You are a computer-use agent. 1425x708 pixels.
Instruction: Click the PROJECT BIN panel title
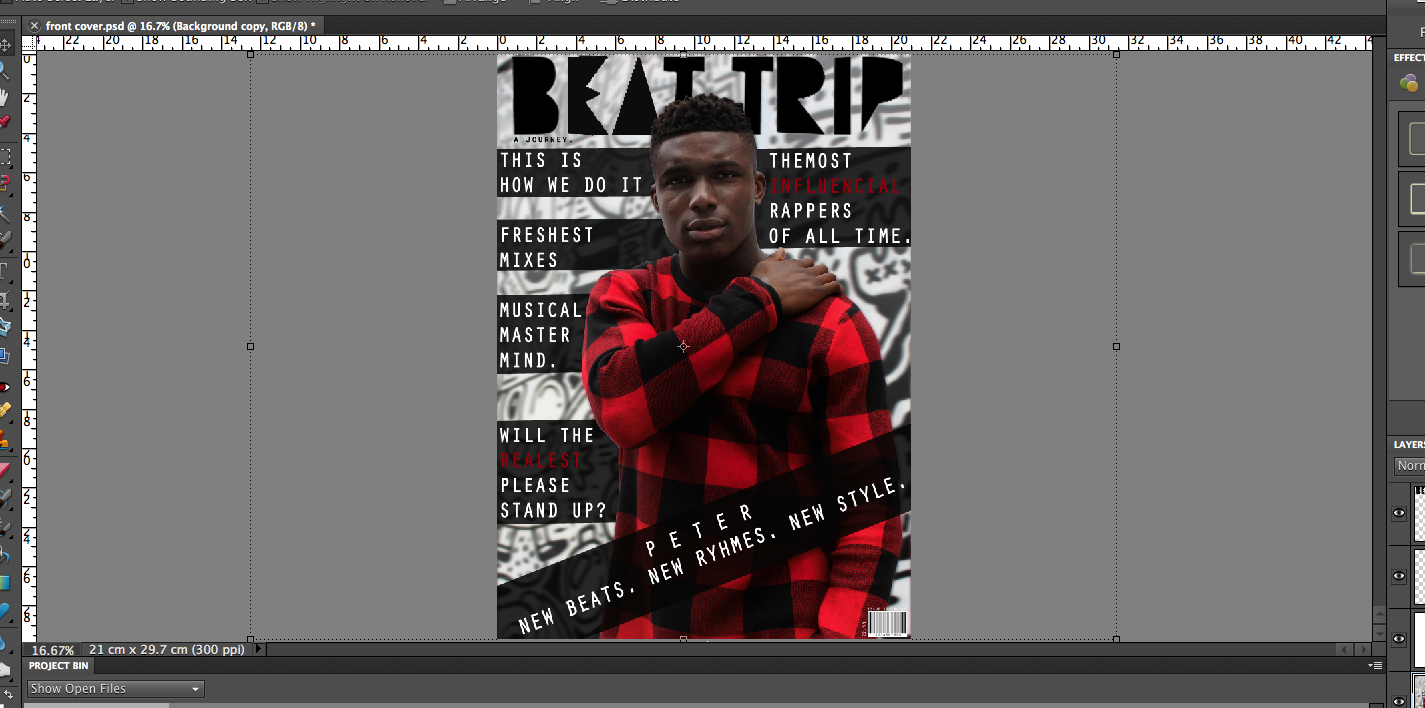point(58,665)
